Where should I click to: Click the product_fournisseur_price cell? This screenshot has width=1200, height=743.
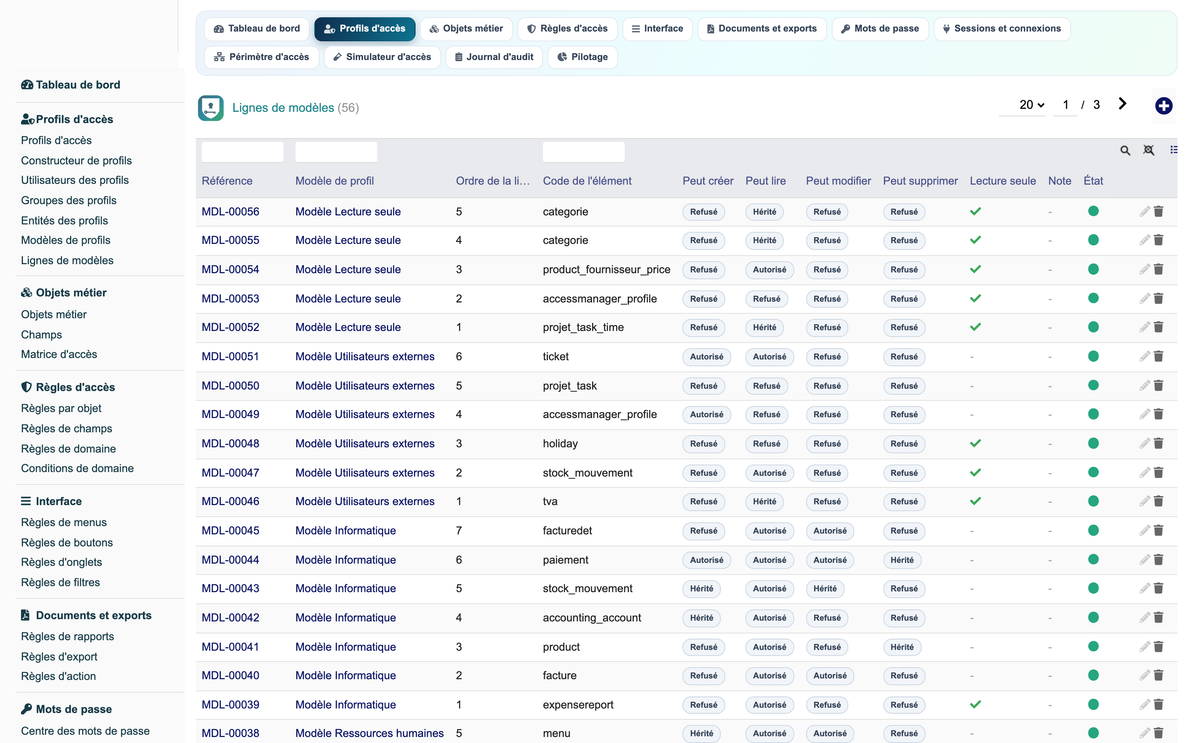(607, 270)
